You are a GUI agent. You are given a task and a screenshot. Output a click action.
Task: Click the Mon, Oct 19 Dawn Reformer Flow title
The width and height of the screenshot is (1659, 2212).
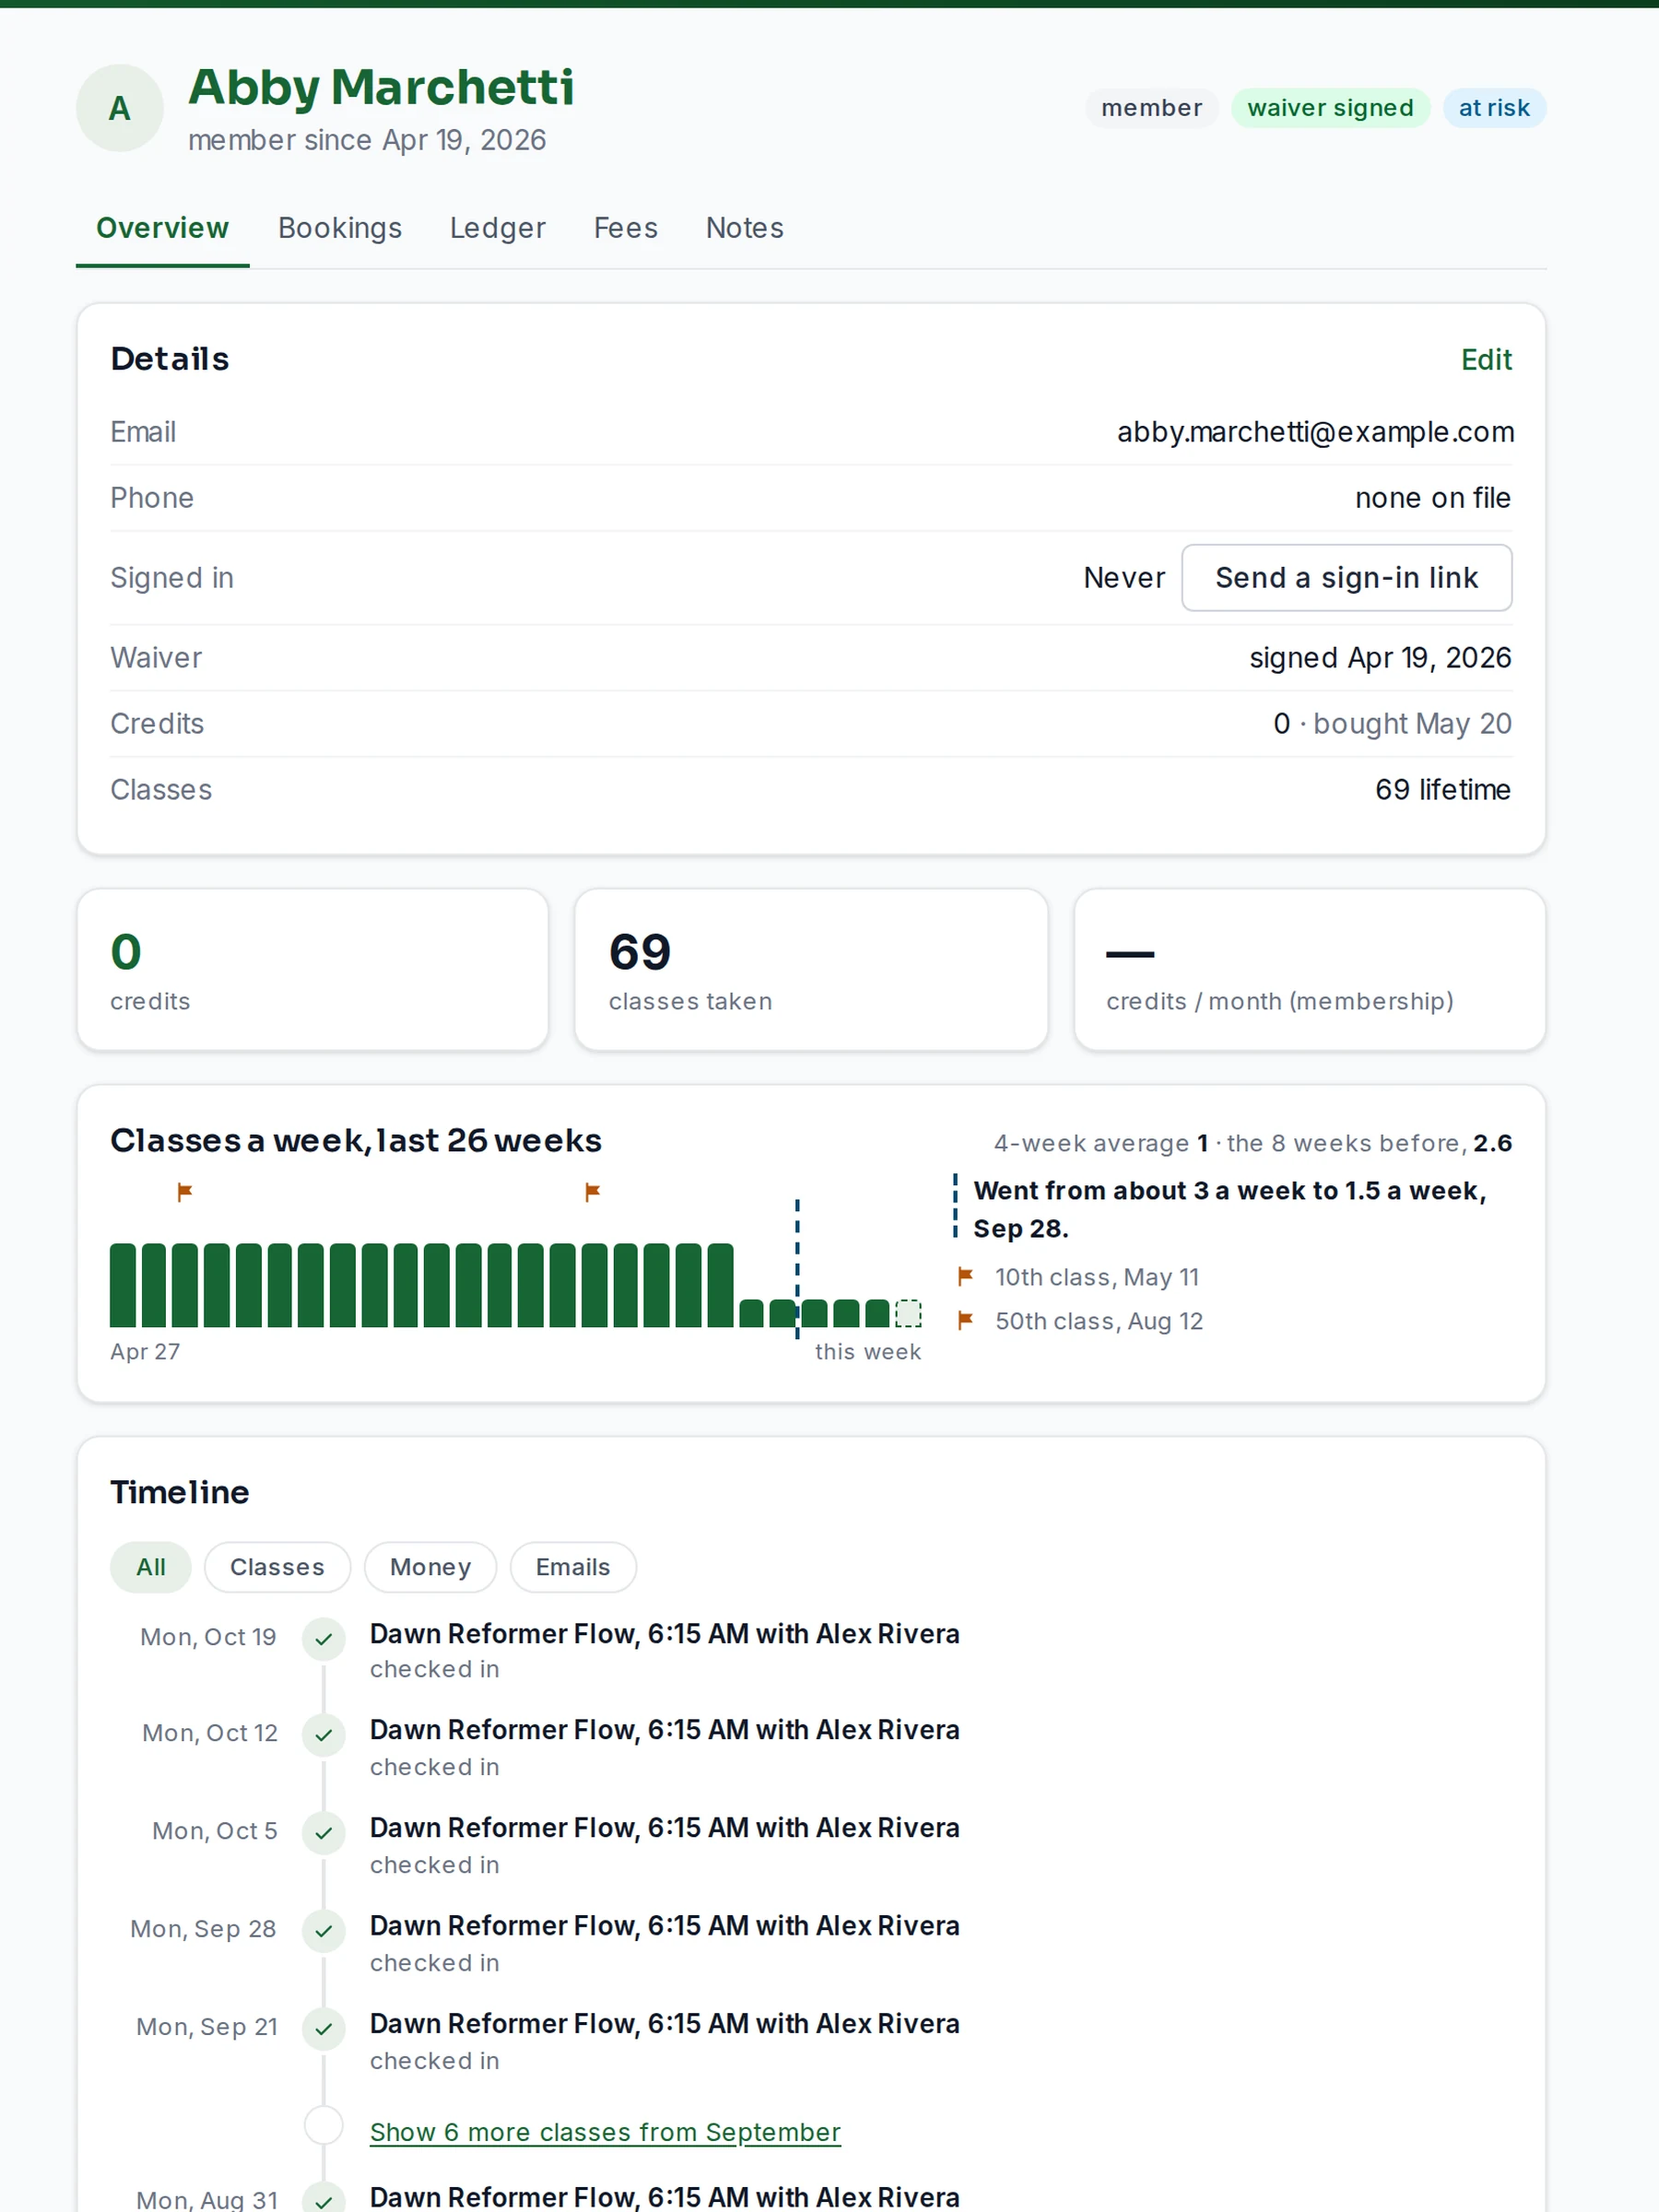[x=665, y=1634]
